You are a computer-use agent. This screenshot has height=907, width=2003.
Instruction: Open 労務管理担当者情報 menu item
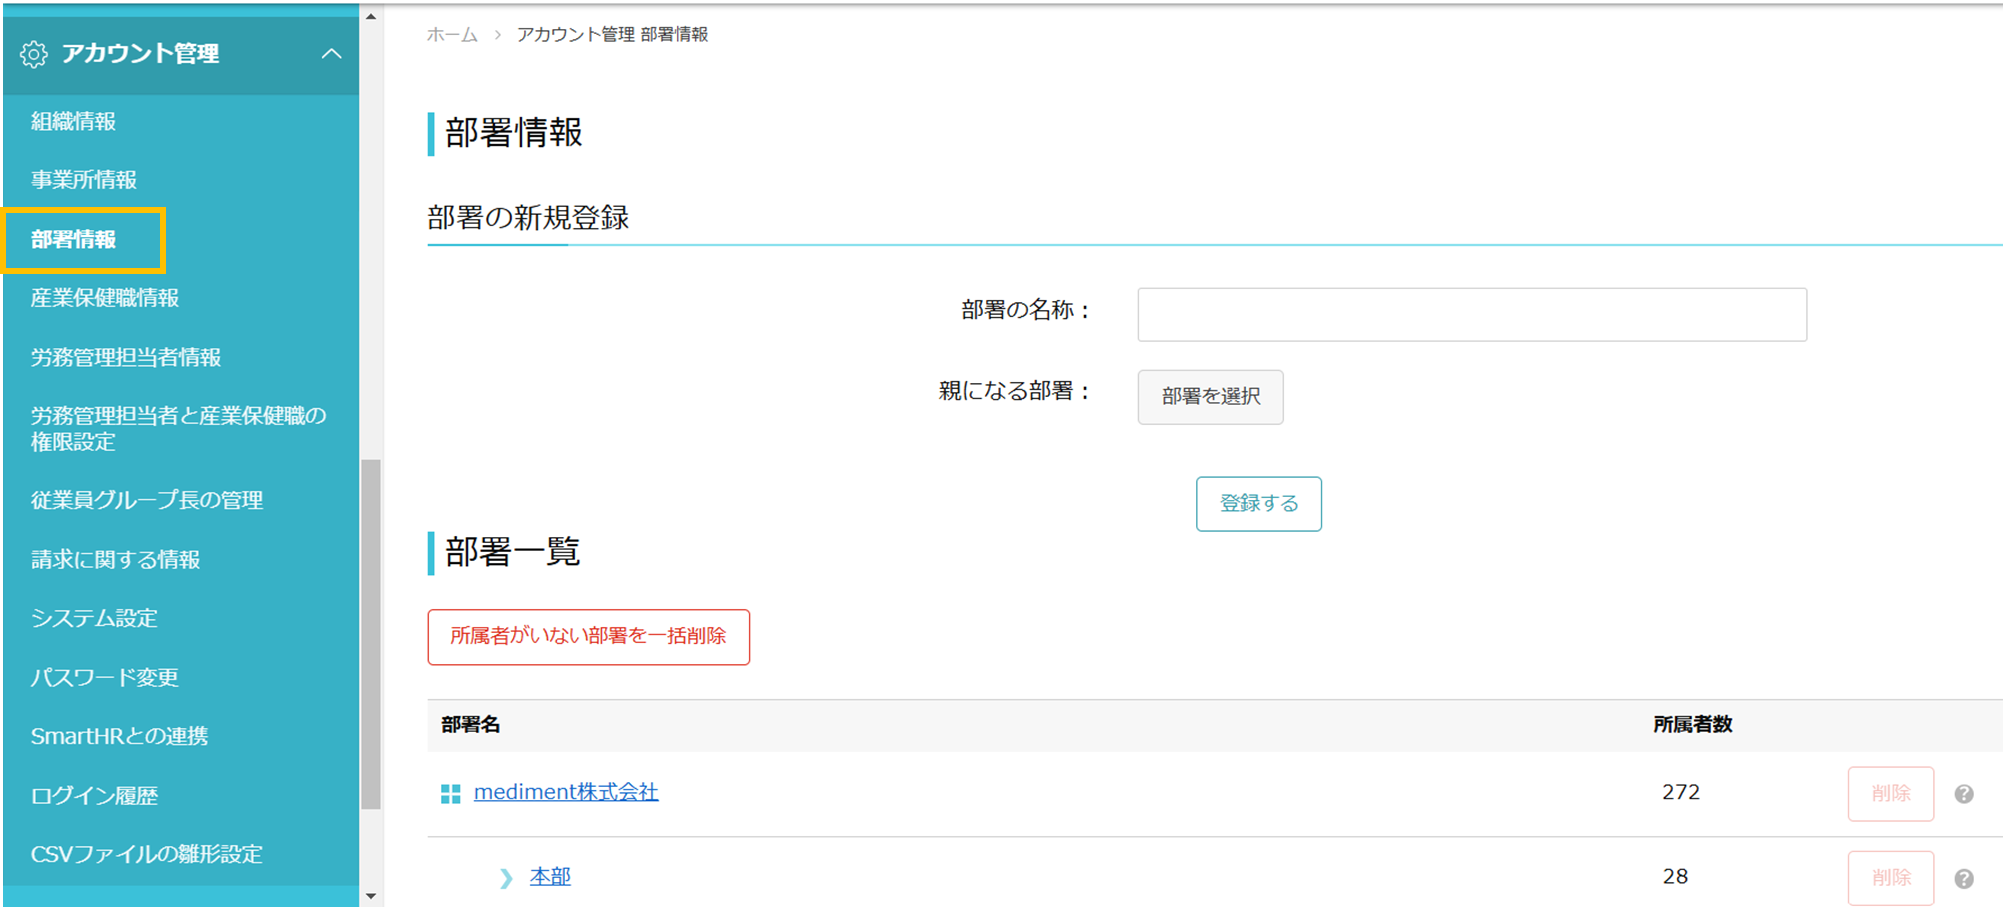pos(126,357)
